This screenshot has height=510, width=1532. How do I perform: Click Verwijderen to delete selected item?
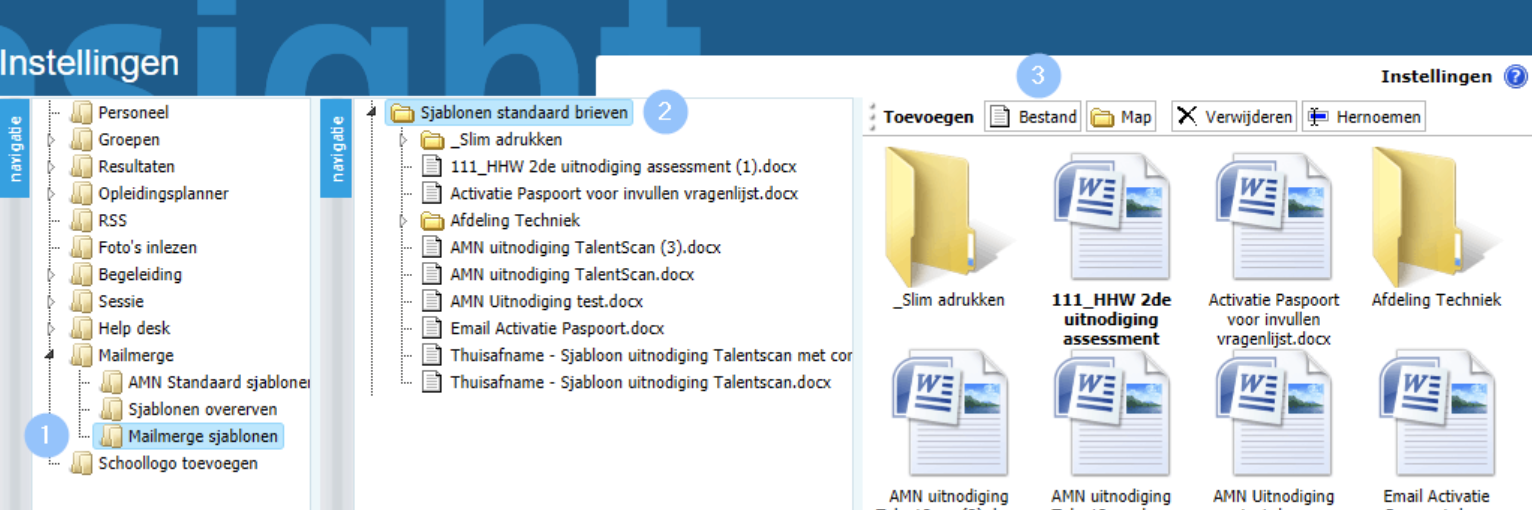pyautogui.click(x=1235, y=117)
